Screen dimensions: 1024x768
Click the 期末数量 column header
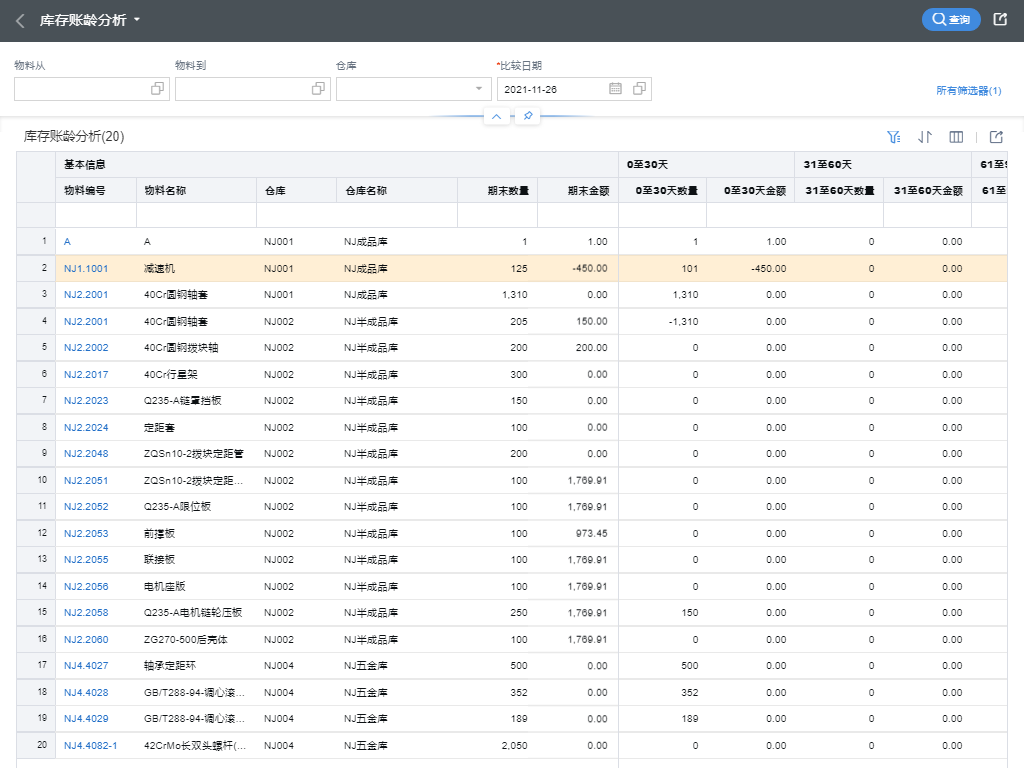pos(497,191)
